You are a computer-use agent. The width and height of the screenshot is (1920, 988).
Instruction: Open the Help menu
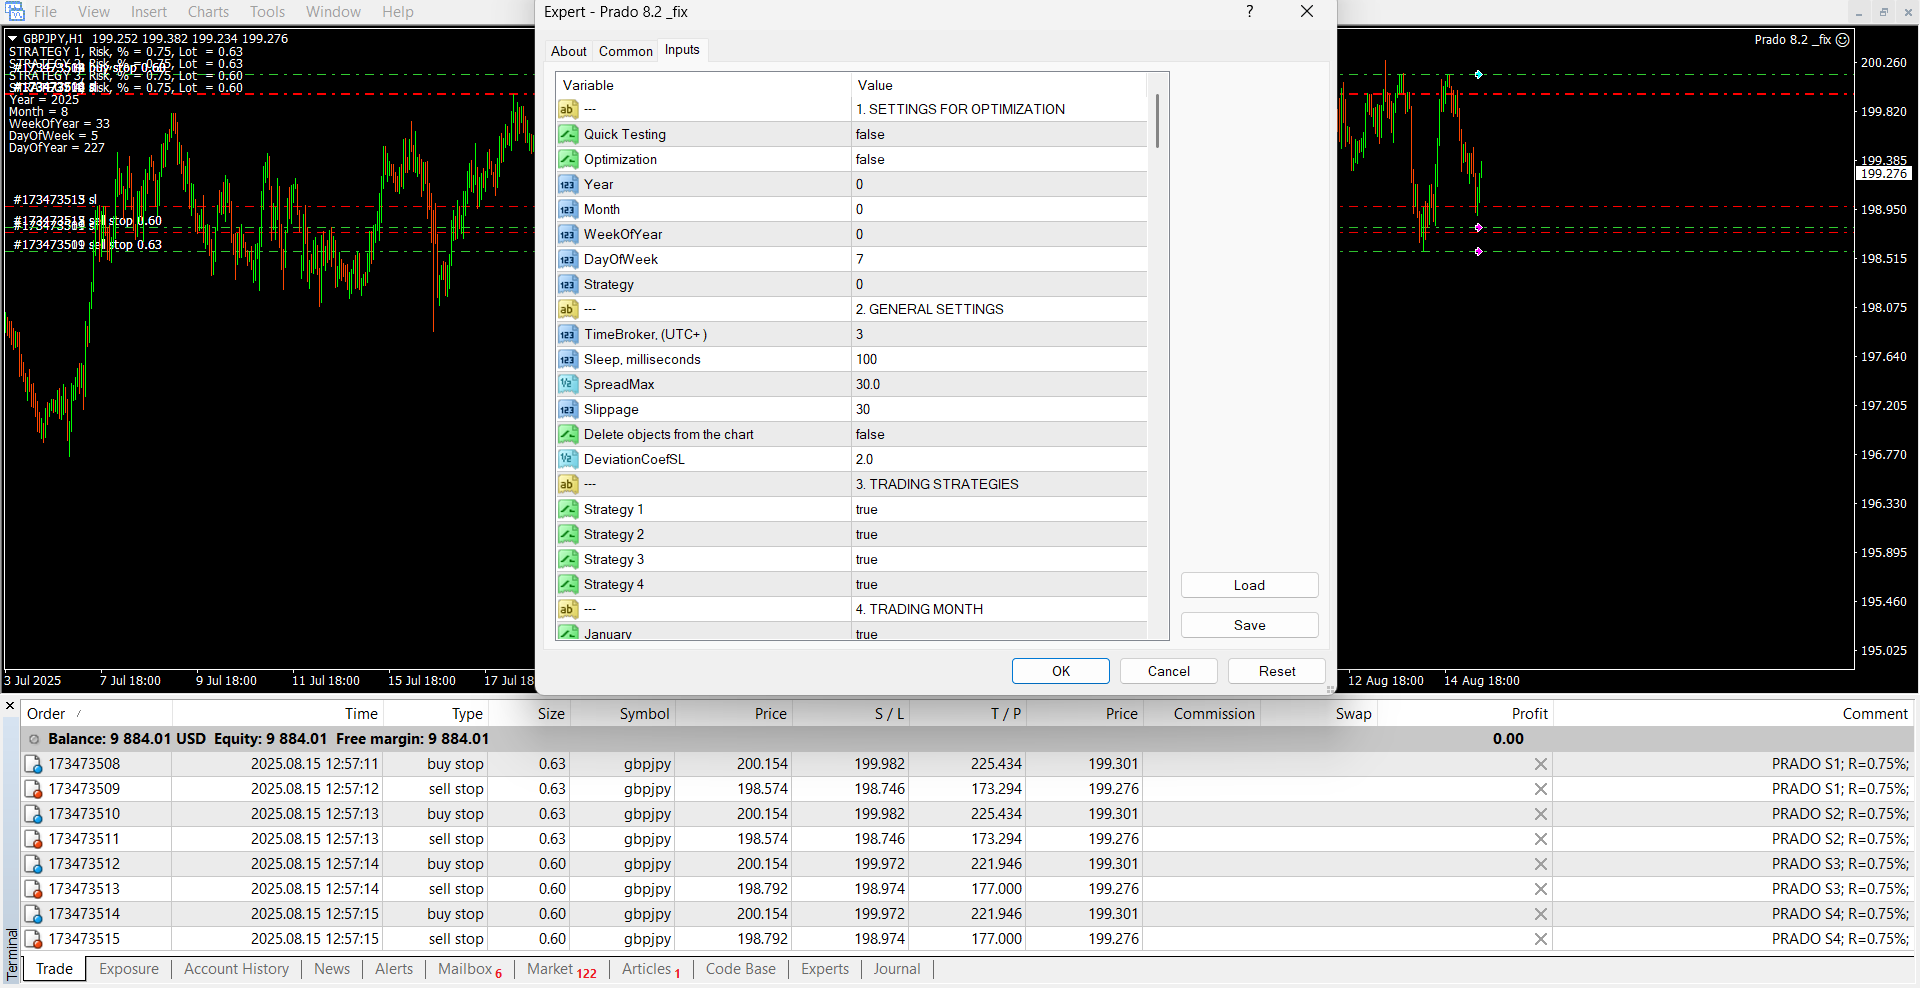[397, 12]
